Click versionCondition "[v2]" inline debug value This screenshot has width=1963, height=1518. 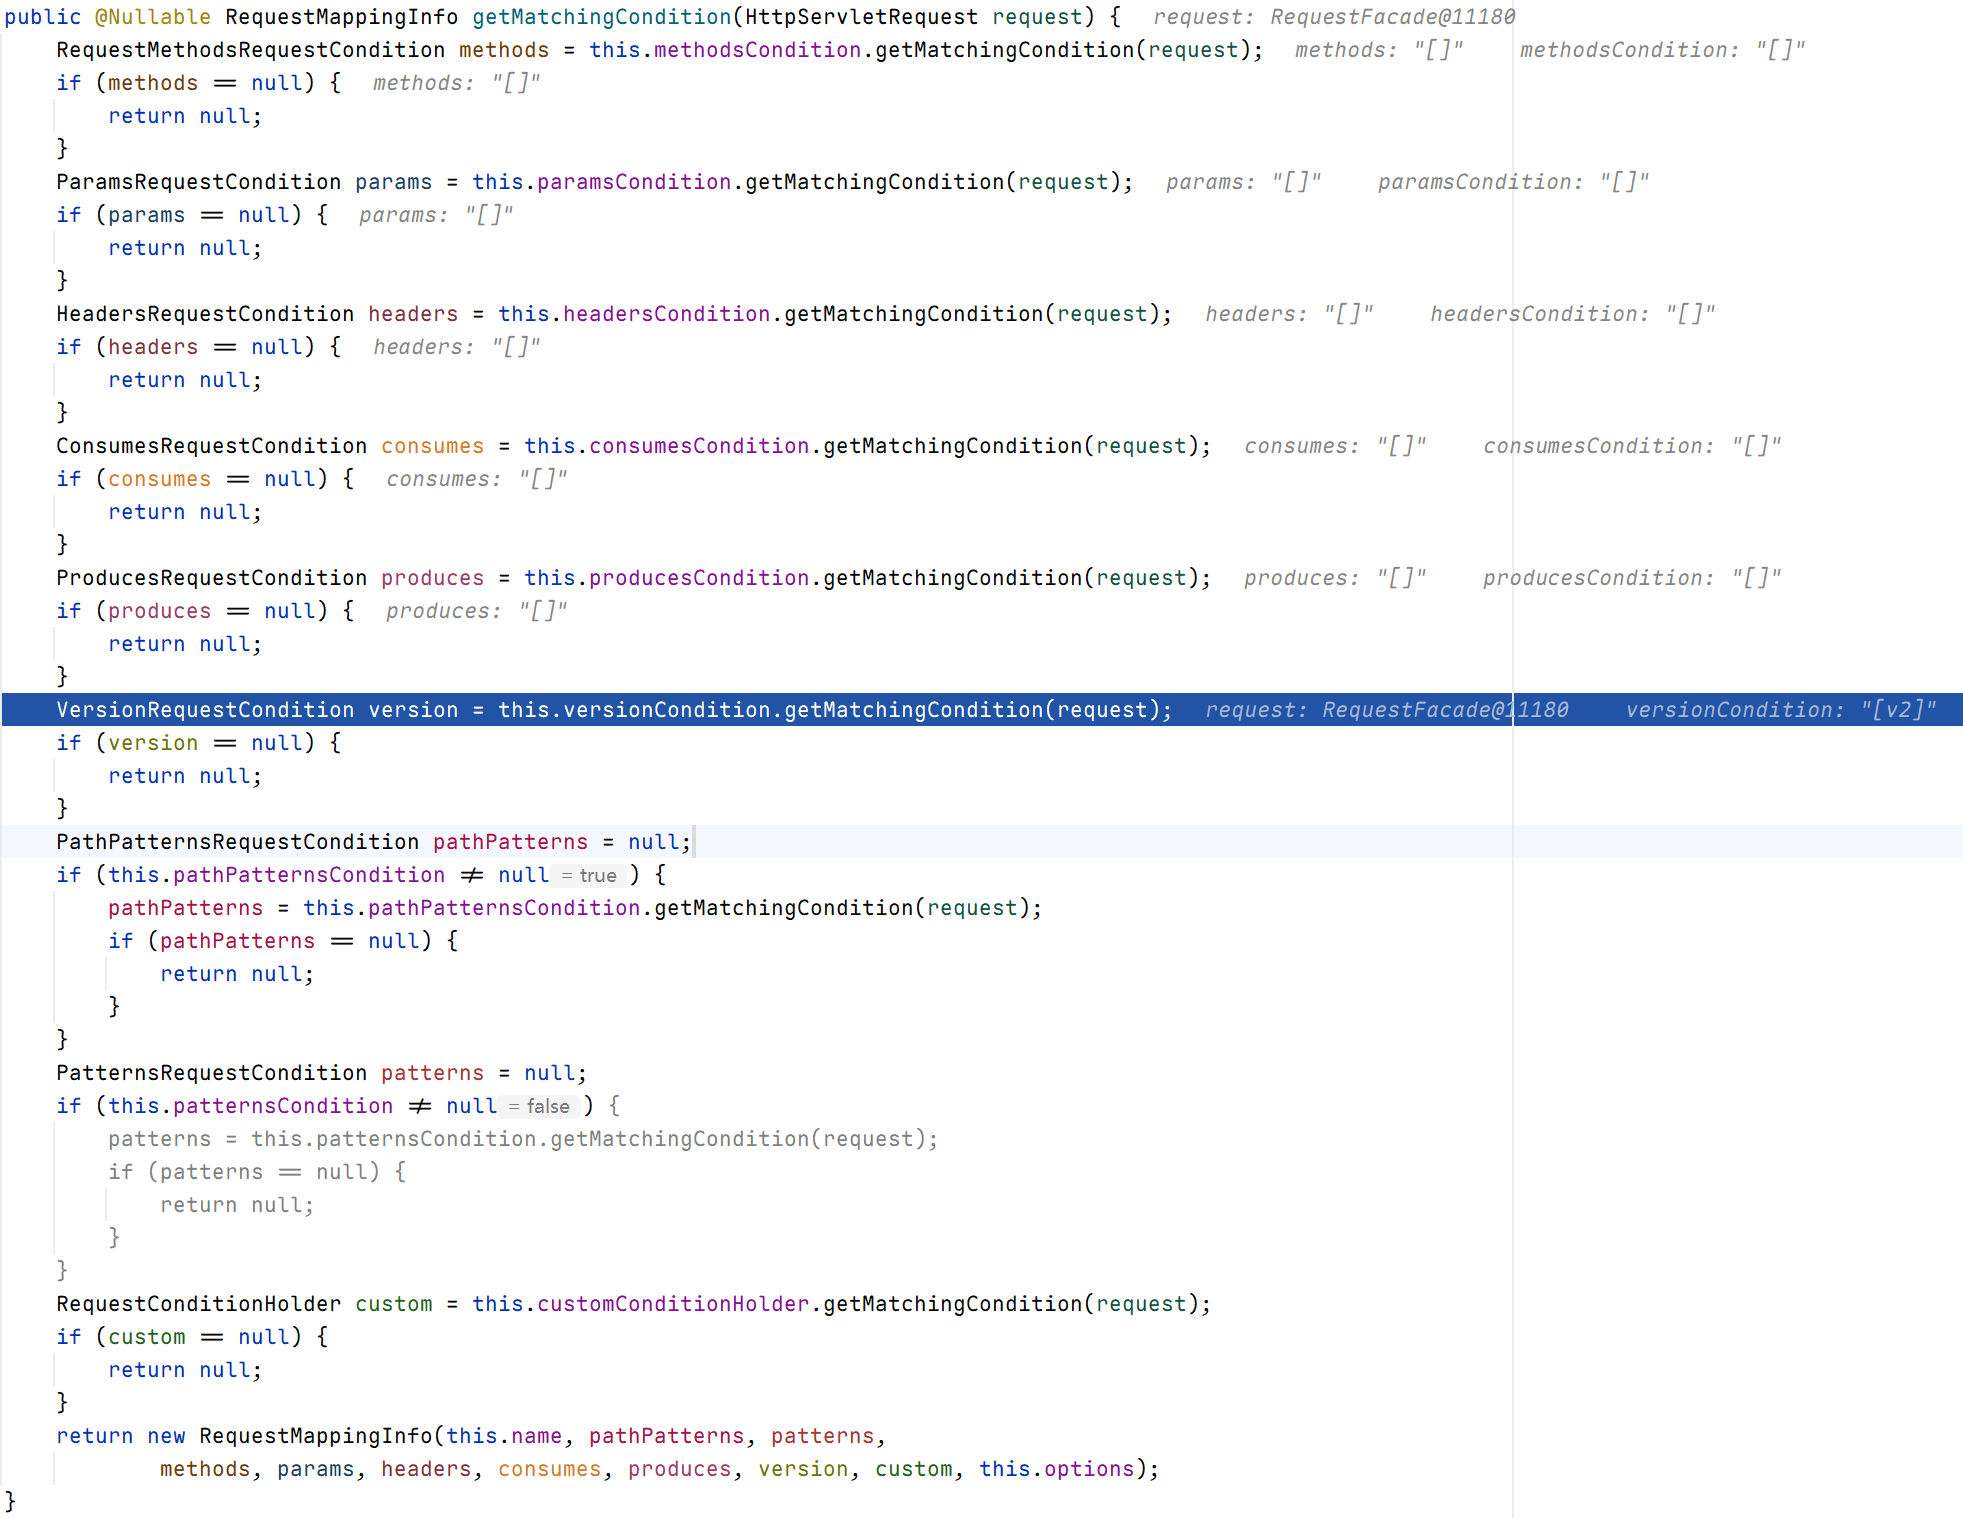tap(1780, 710)
